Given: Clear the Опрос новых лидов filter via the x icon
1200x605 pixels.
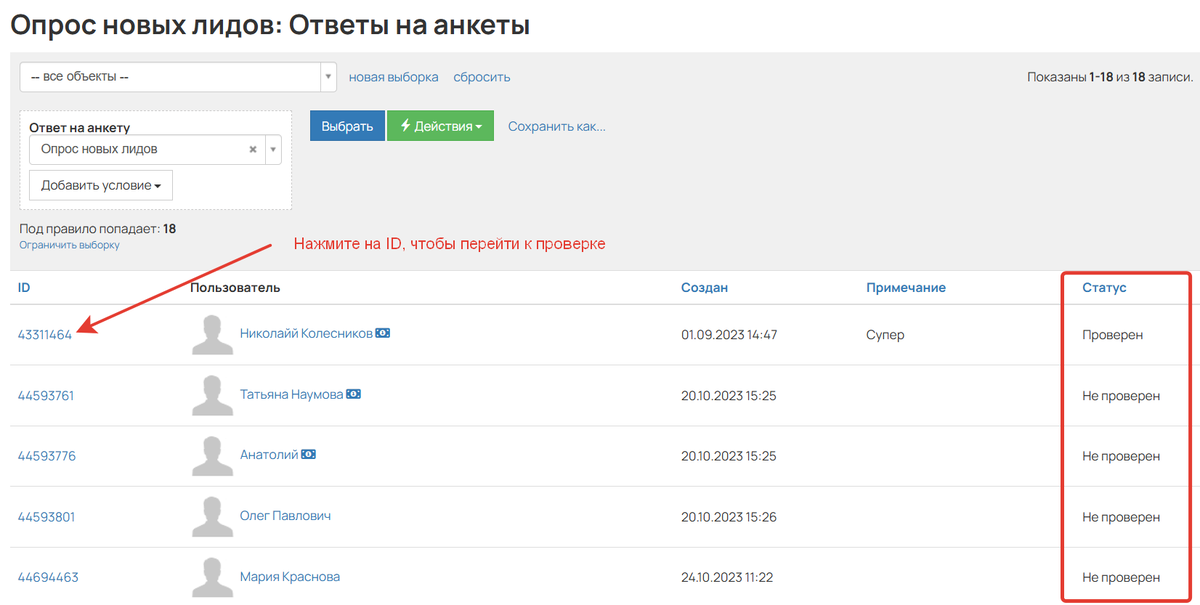Looking at the screenshot, I should (x=252, y=147).
